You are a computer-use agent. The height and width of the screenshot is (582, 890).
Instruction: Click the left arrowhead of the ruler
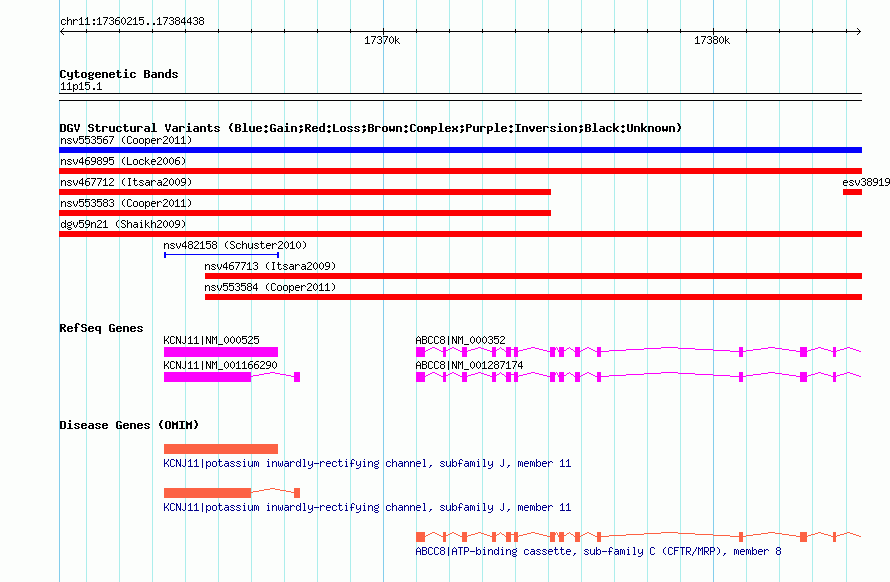click(x=62, y=32)
